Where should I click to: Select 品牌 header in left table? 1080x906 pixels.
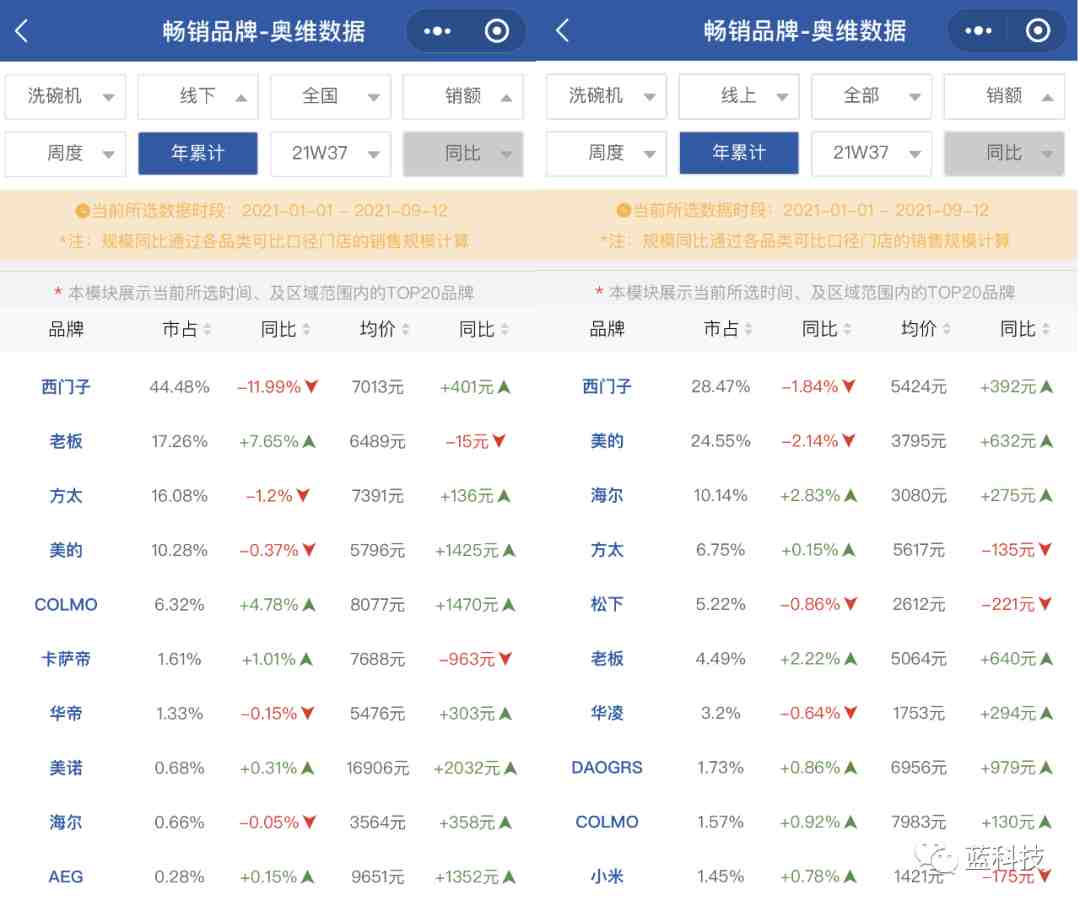point(65,329)
